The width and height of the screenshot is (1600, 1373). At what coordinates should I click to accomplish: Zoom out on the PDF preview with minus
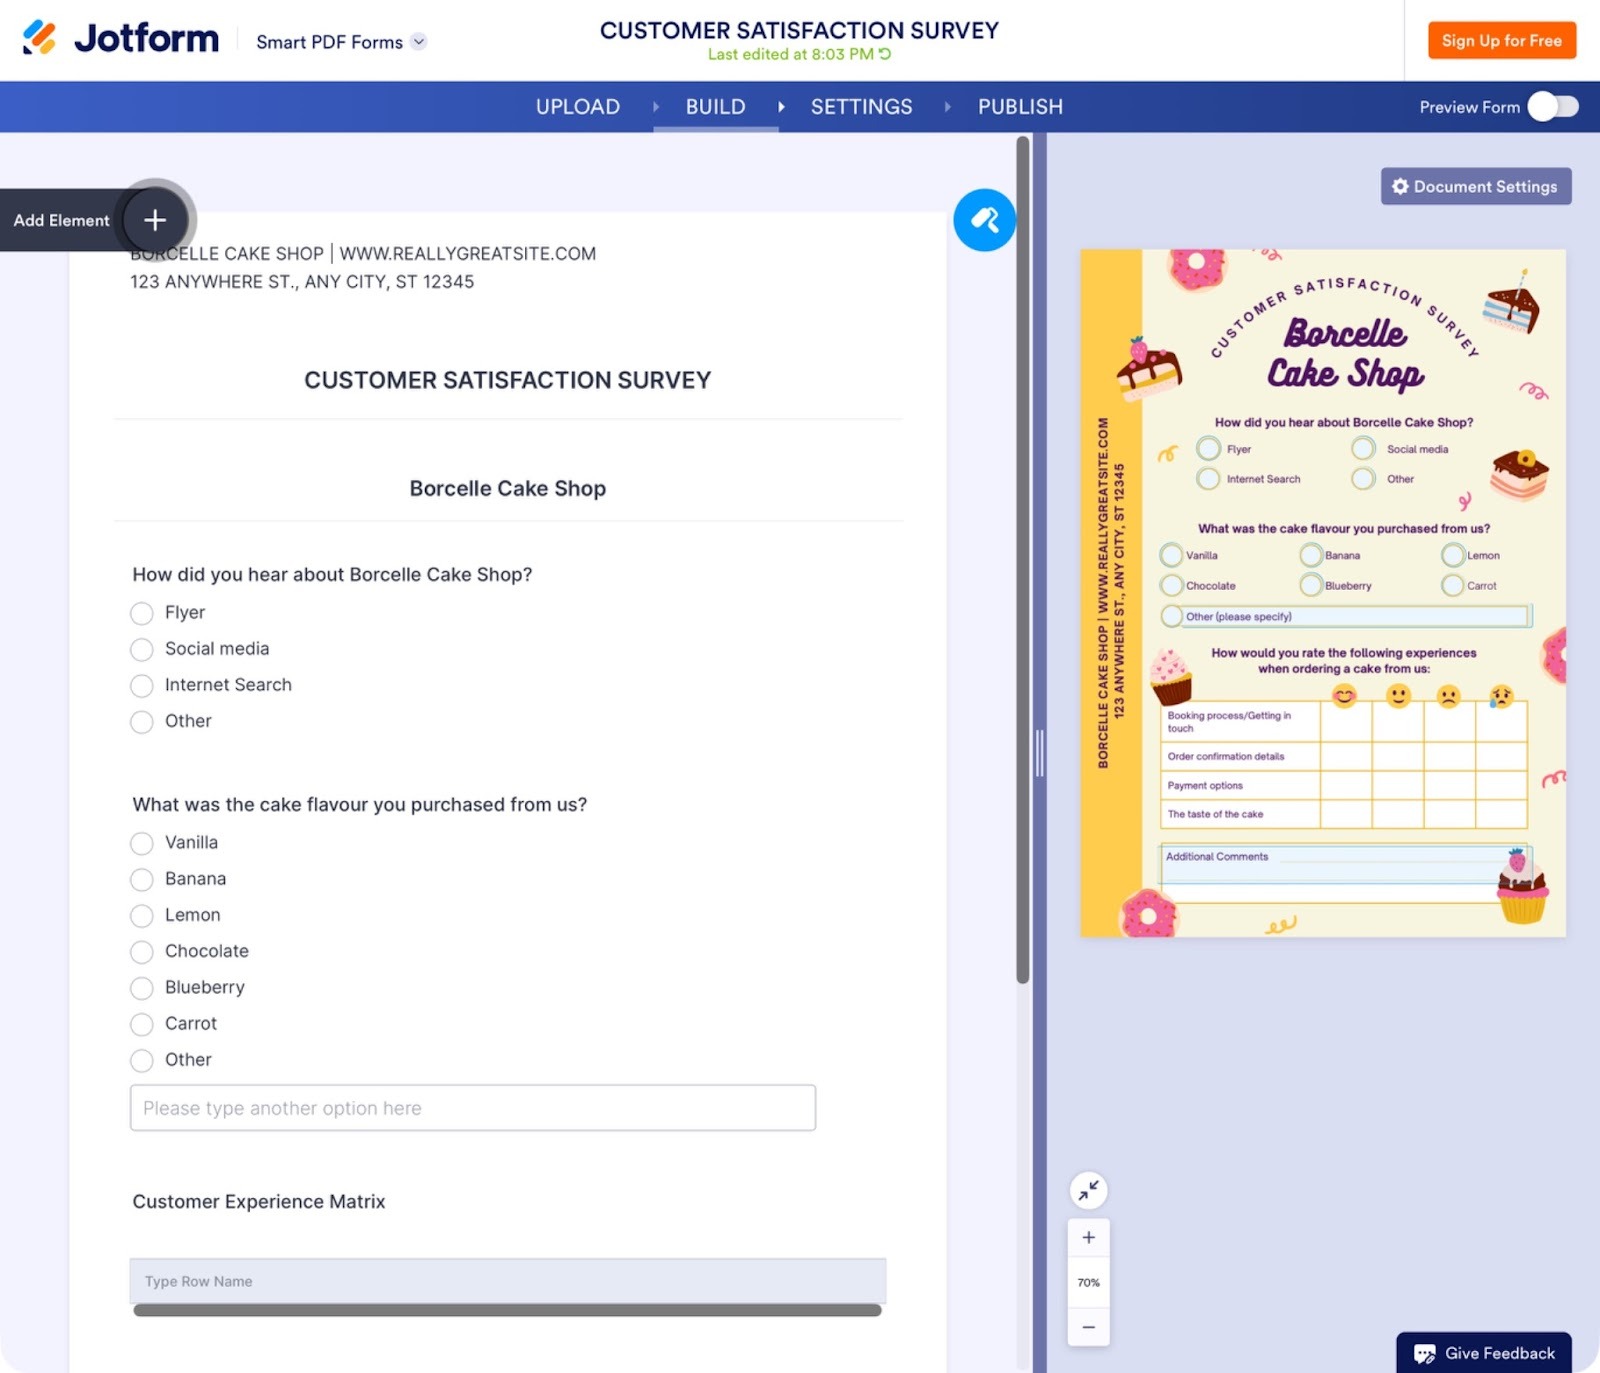click(x=1088, y=1327)
